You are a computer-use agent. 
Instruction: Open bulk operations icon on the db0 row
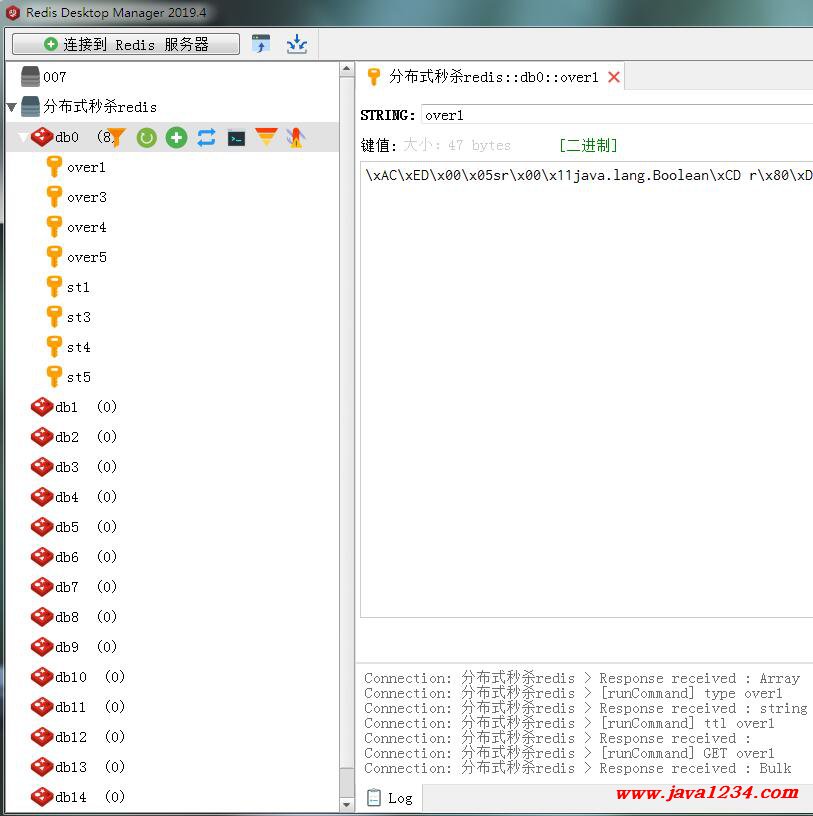(296, 138)
